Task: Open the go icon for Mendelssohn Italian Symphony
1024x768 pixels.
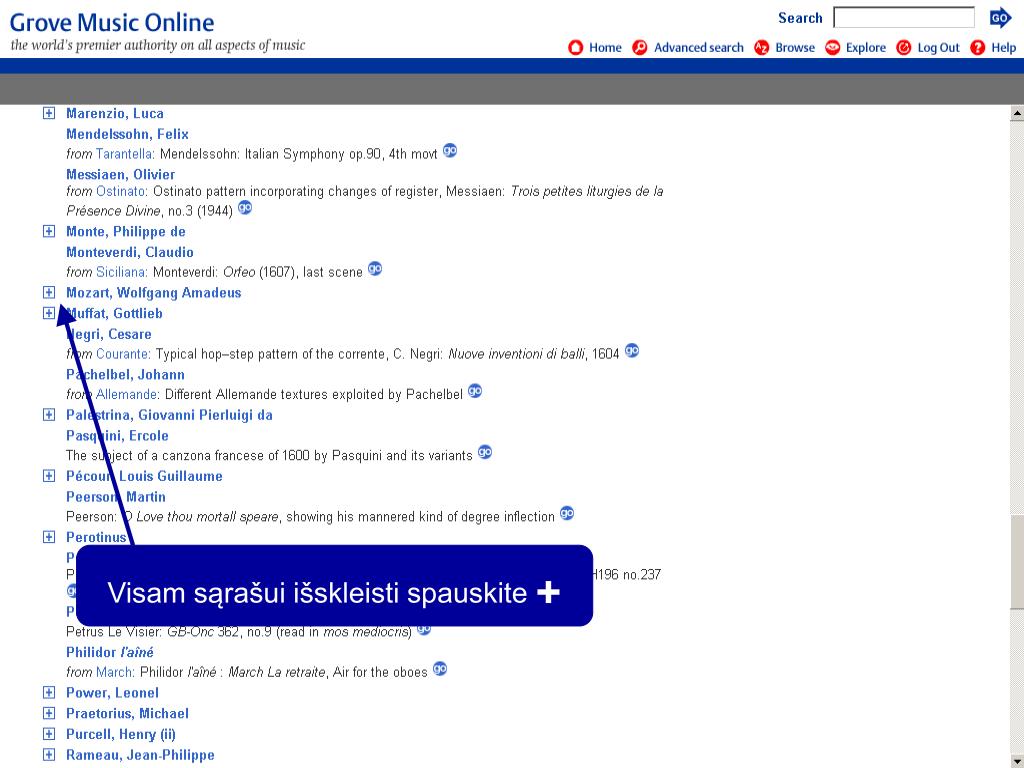Action: [450, 150]
